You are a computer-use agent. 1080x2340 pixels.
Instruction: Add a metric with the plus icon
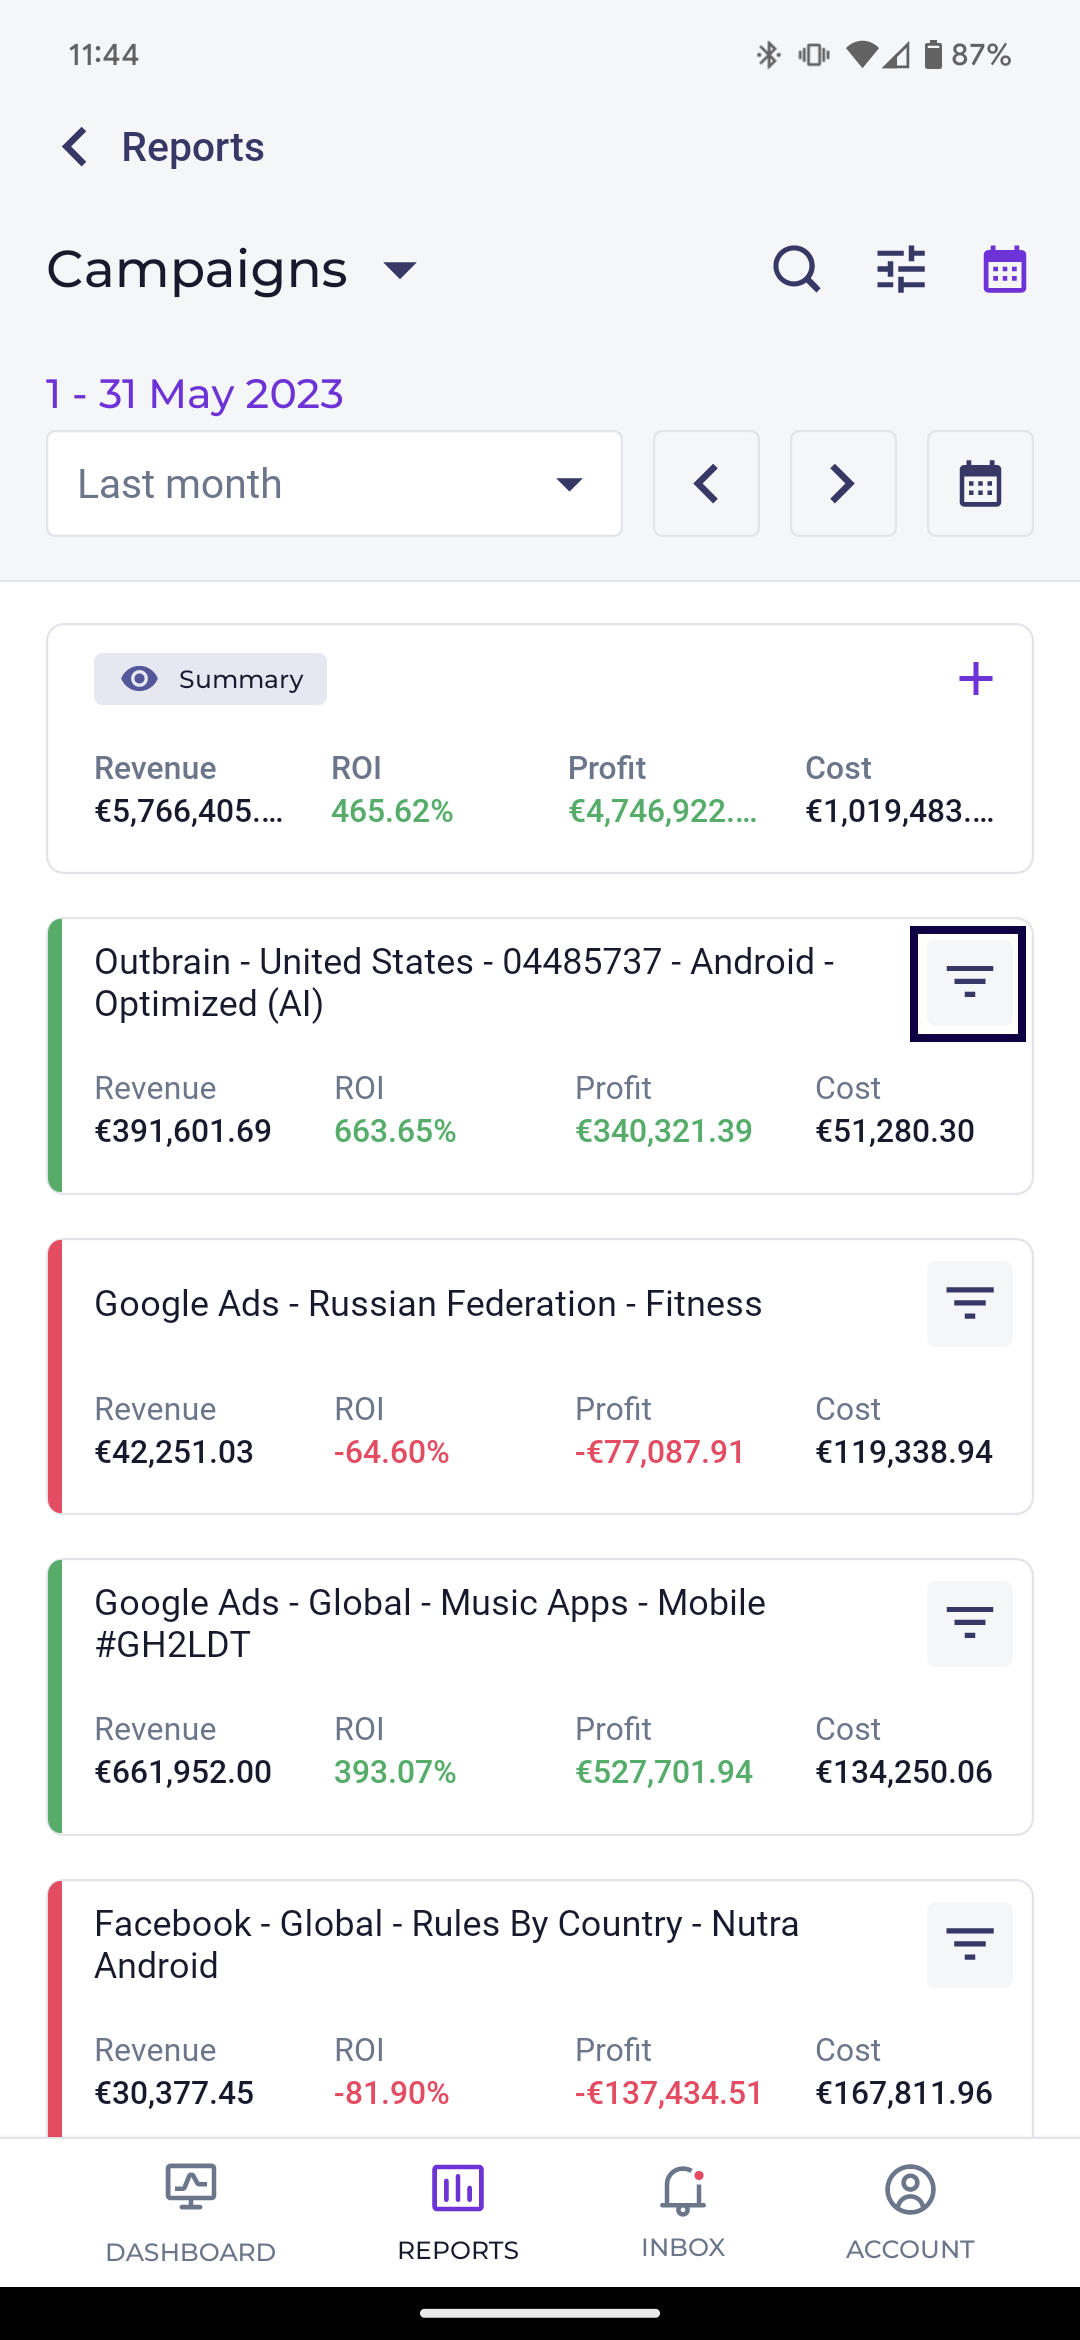click(975, 679)
